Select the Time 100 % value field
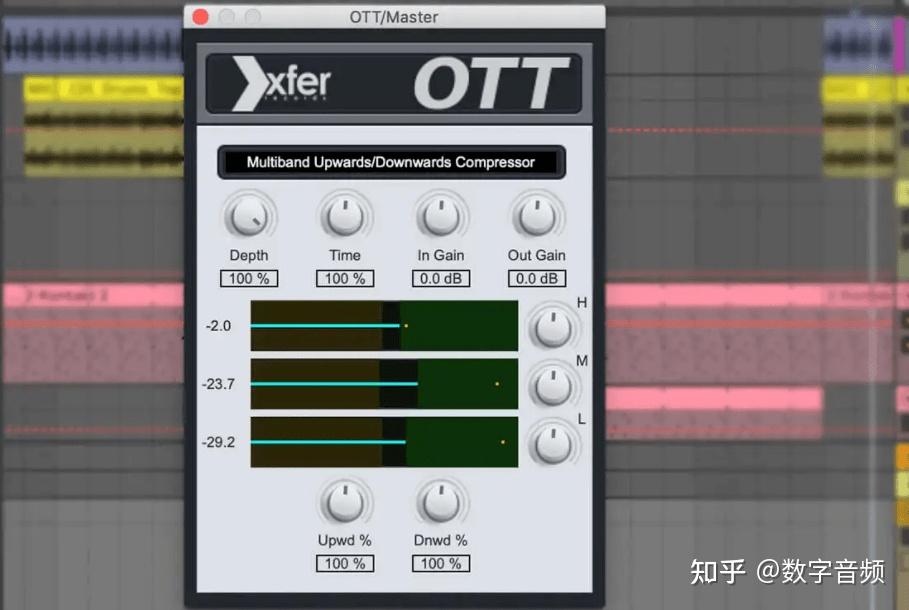This screenshot has height=610, width=909. click(345, 279)
